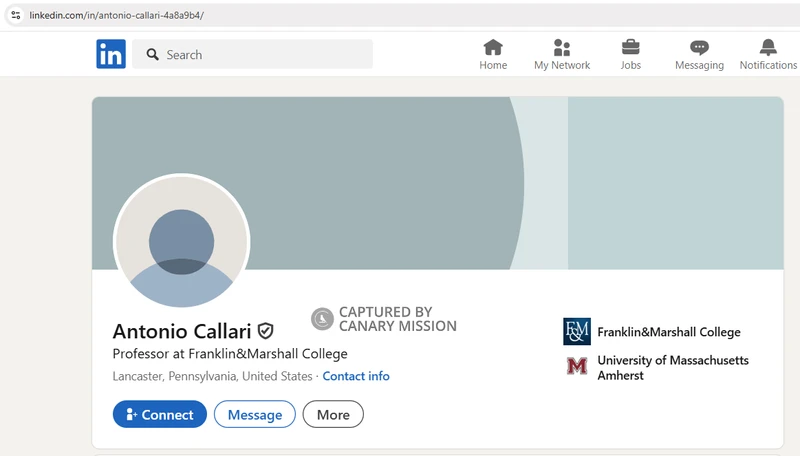Click the LinkedIn logo icon

coord(111,54)
